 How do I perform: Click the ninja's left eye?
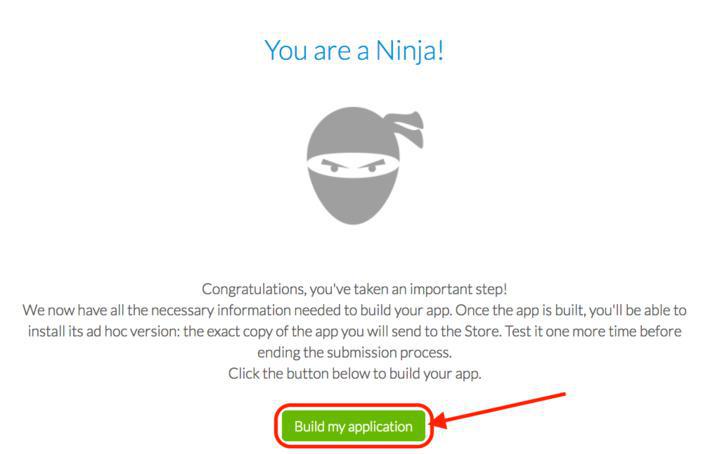[335, 166]
